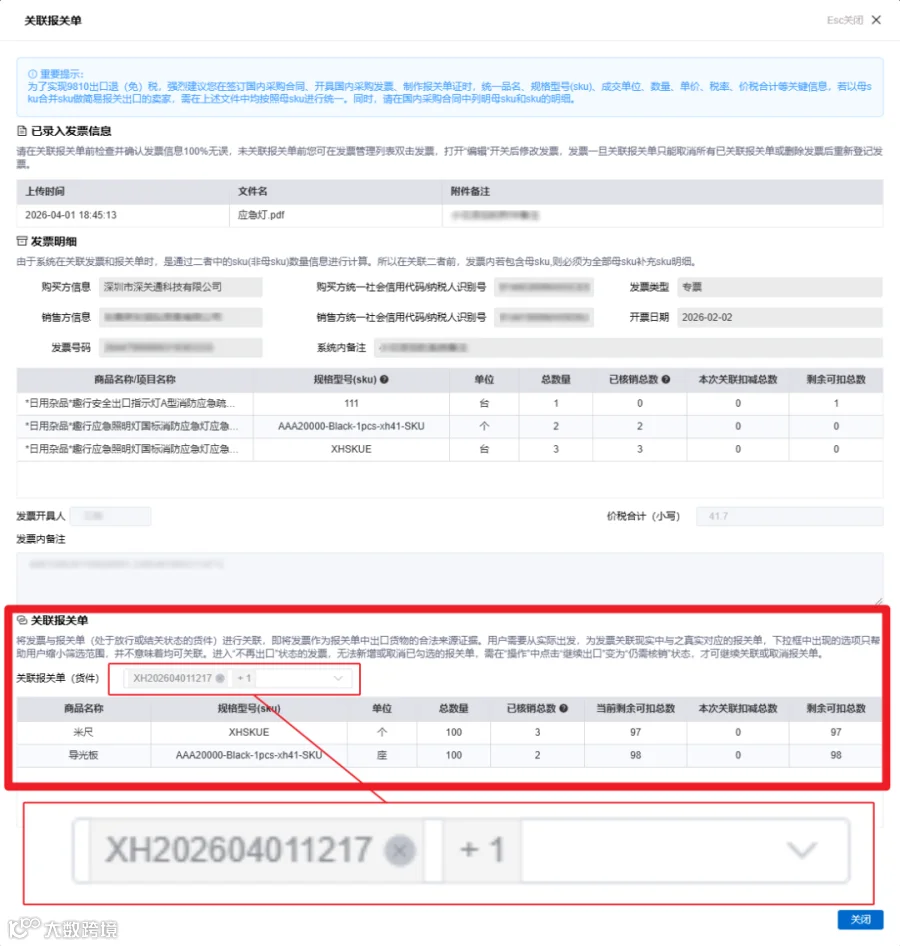Click the 购买方信息 input field
900x946 pixels.
click(180, 287)
